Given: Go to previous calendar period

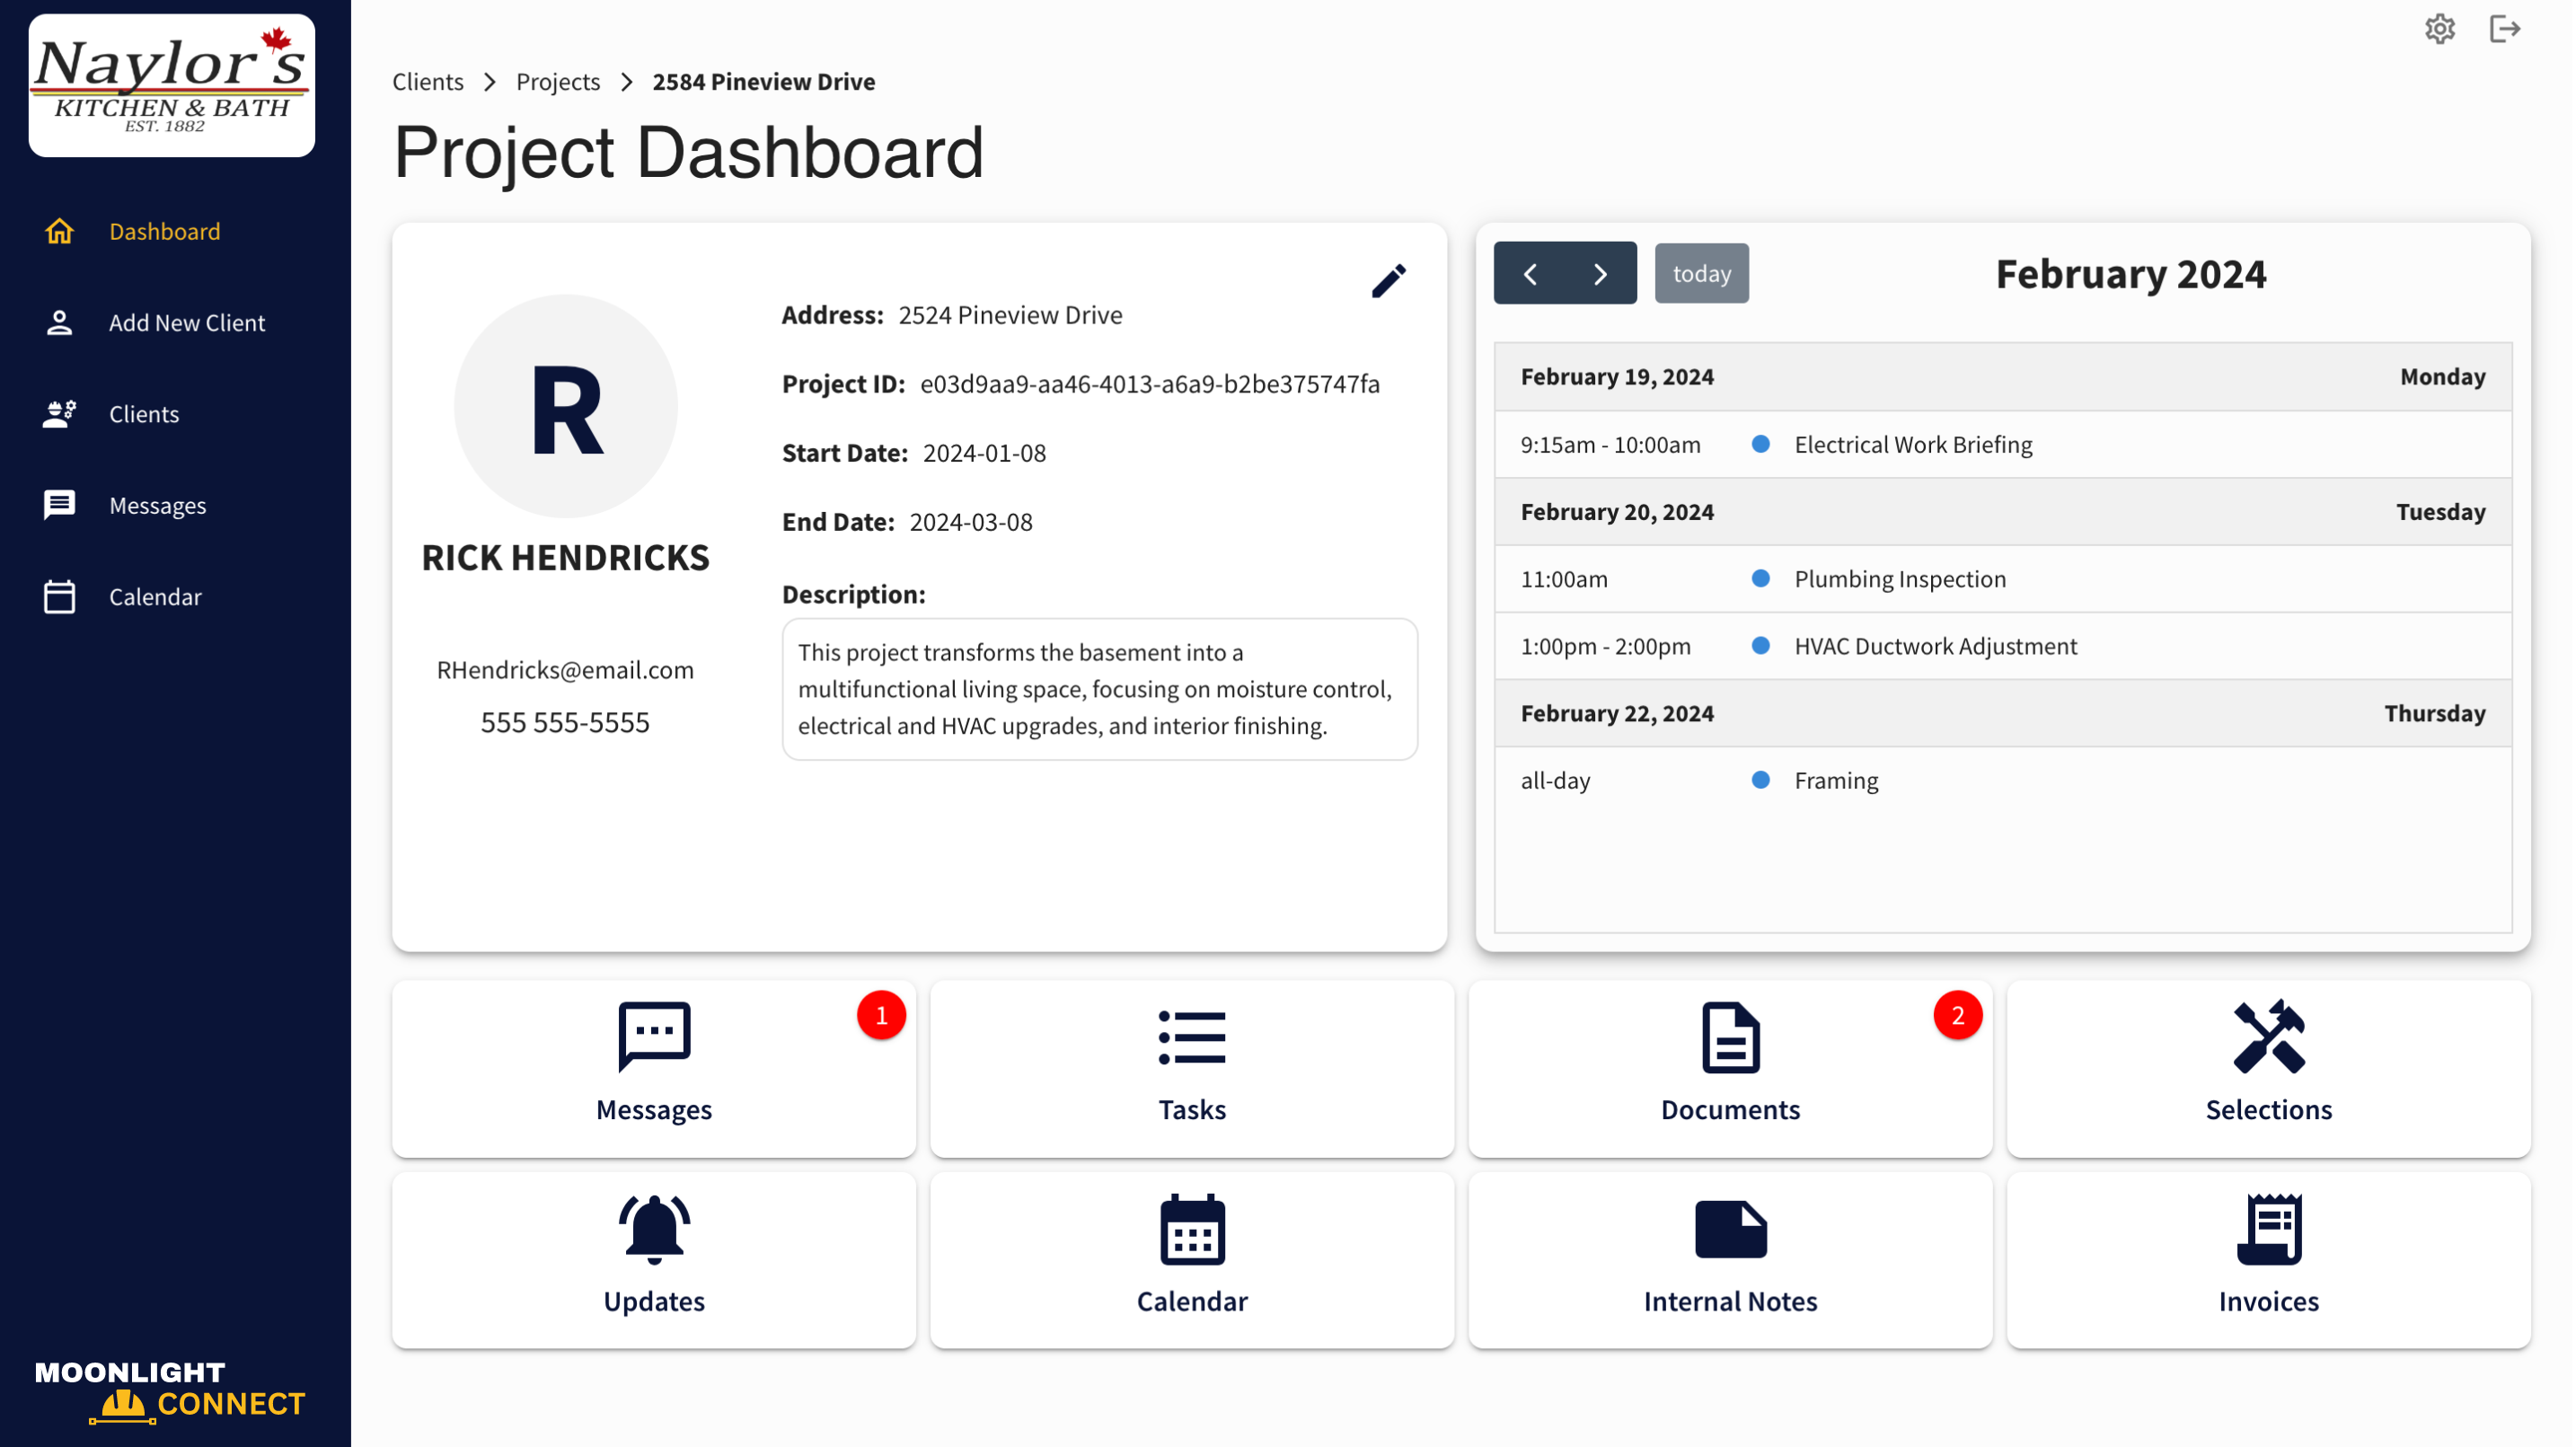Looking at the screenshot, I should click(x=1530, y=273).
